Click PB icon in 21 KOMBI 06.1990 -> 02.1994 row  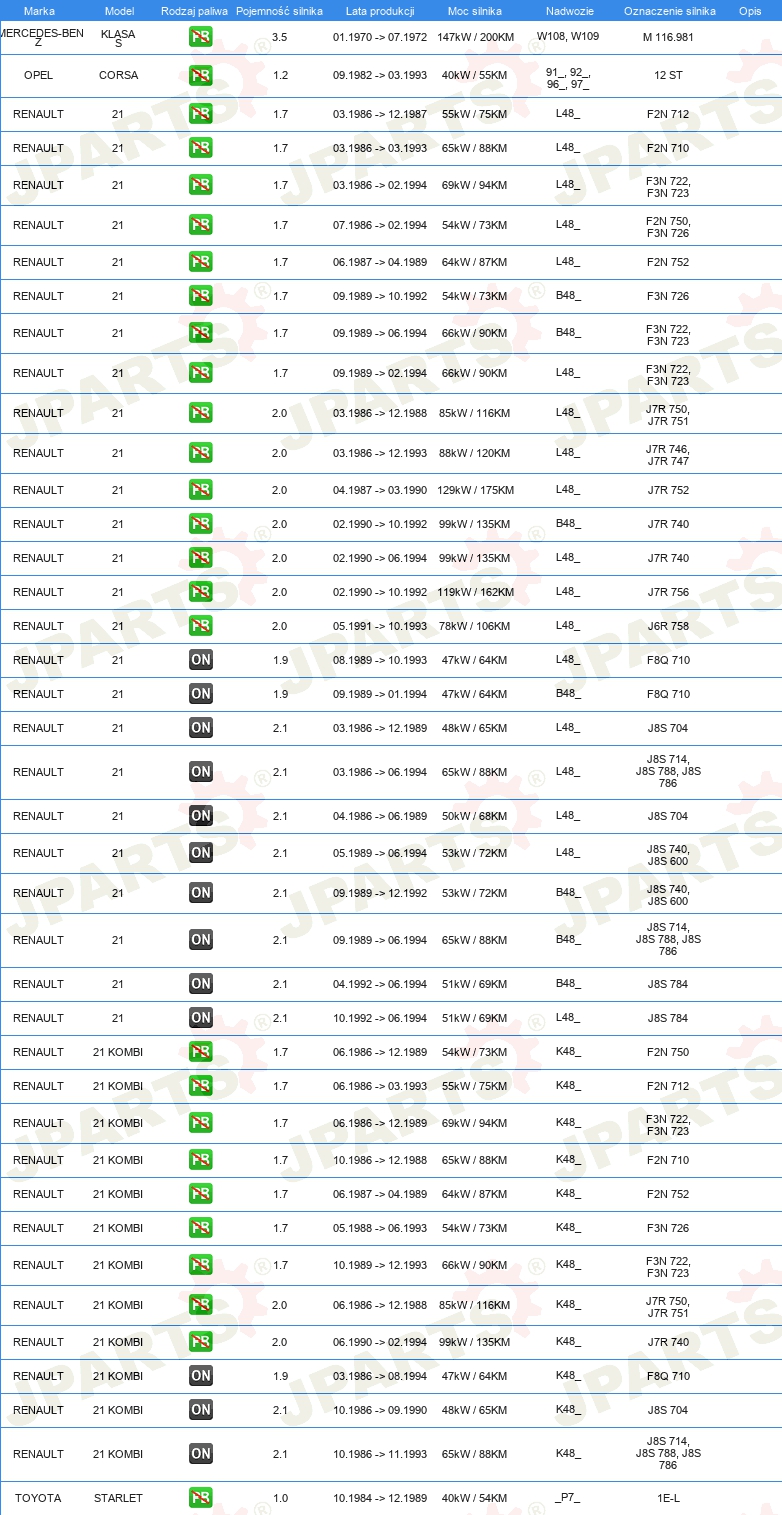tap(200, 1342)
